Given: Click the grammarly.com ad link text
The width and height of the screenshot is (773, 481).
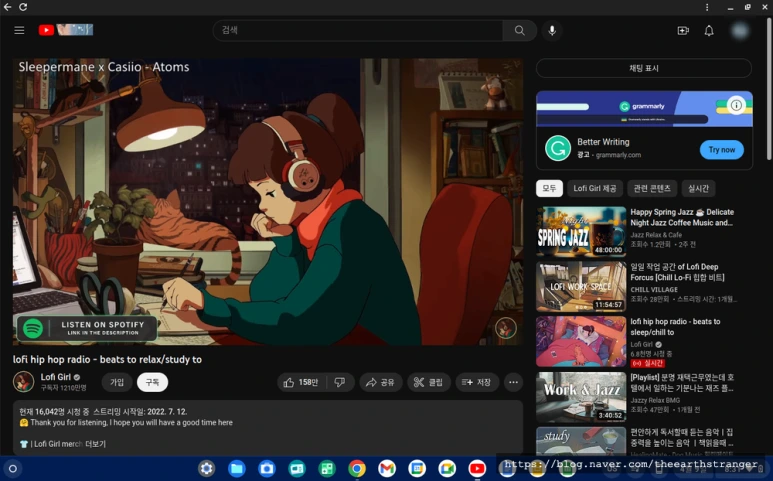Looking at the screenshot, I should coord(618,155).
